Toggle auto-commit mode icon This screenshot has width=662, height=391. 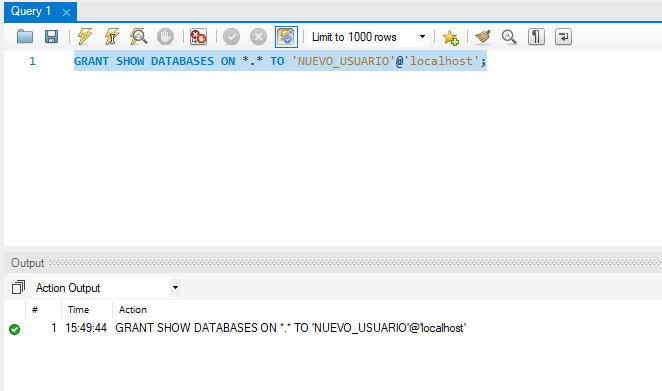(286, 37)
